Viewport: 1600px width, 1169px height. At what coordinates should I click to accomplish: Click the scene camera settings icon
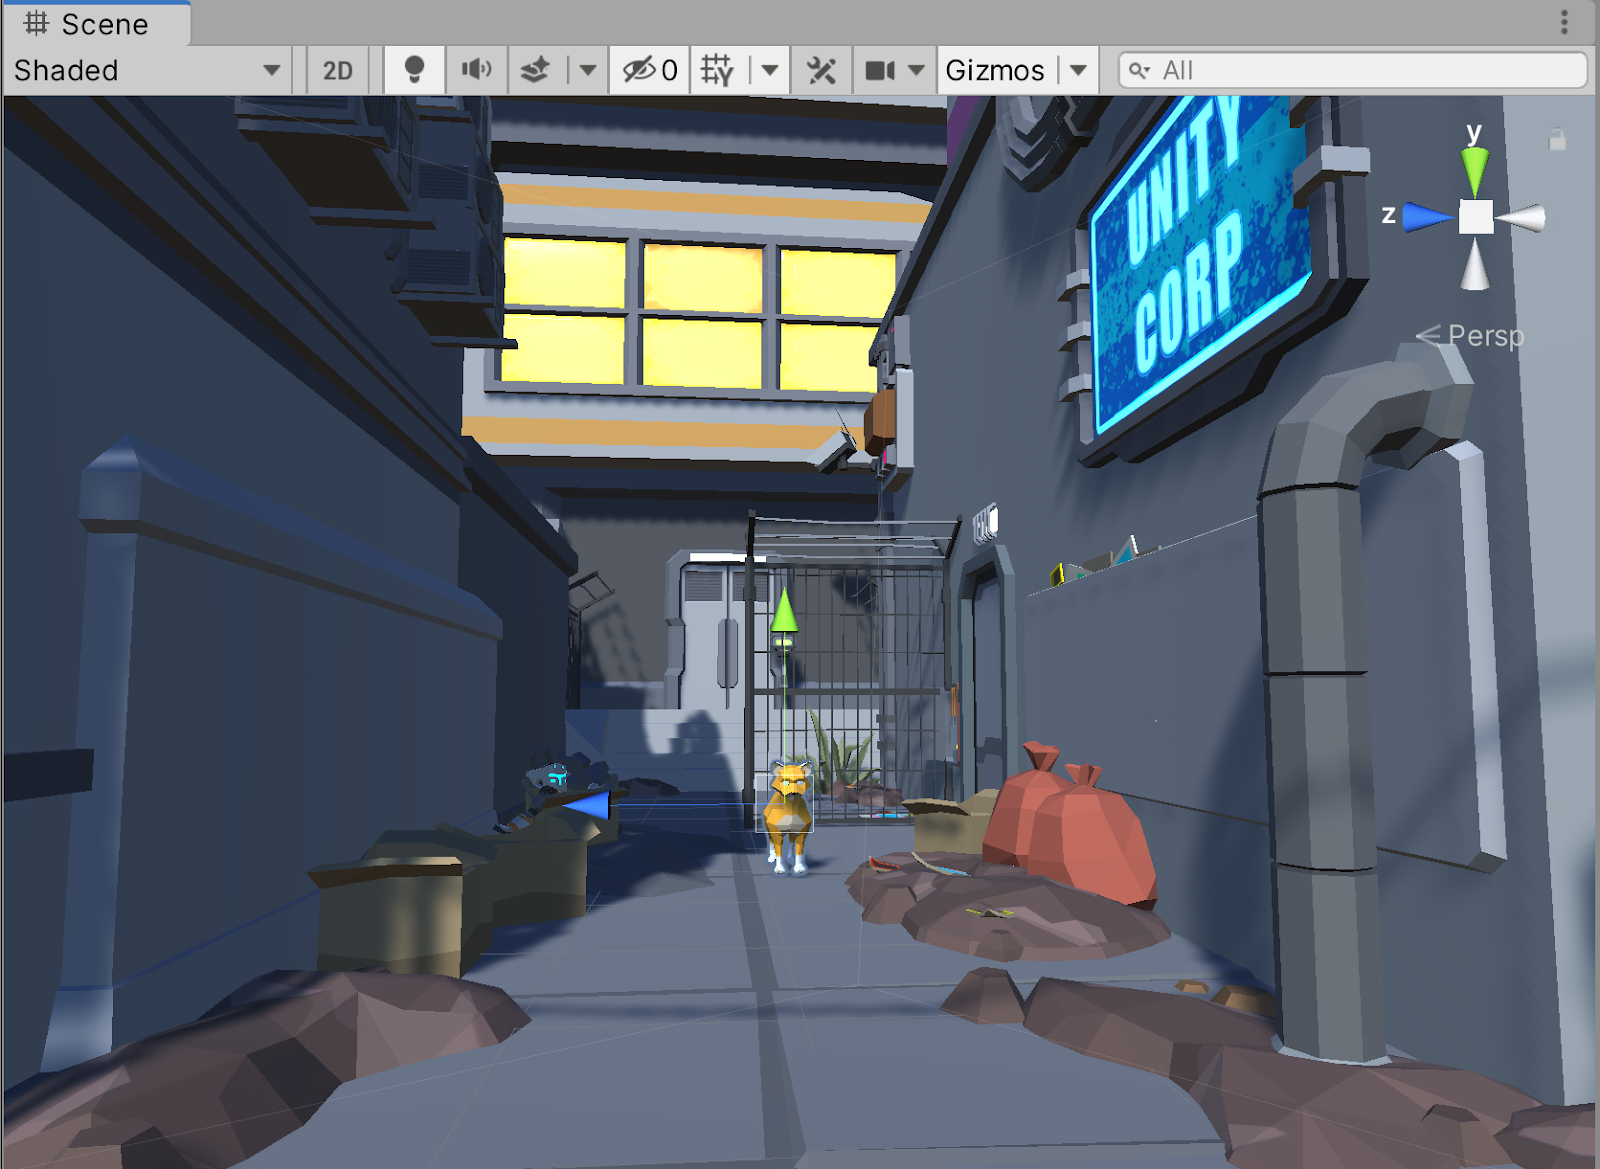pyautogui.click(x=880, y=70)
